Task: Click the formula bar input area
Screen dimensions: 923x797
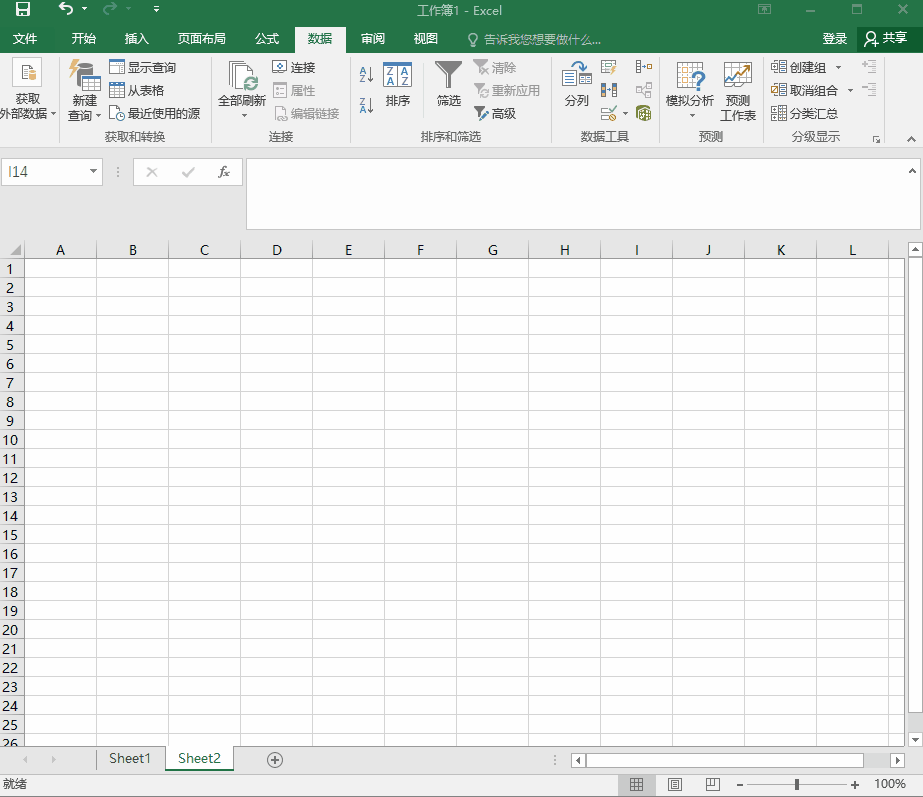Action: 577,194
